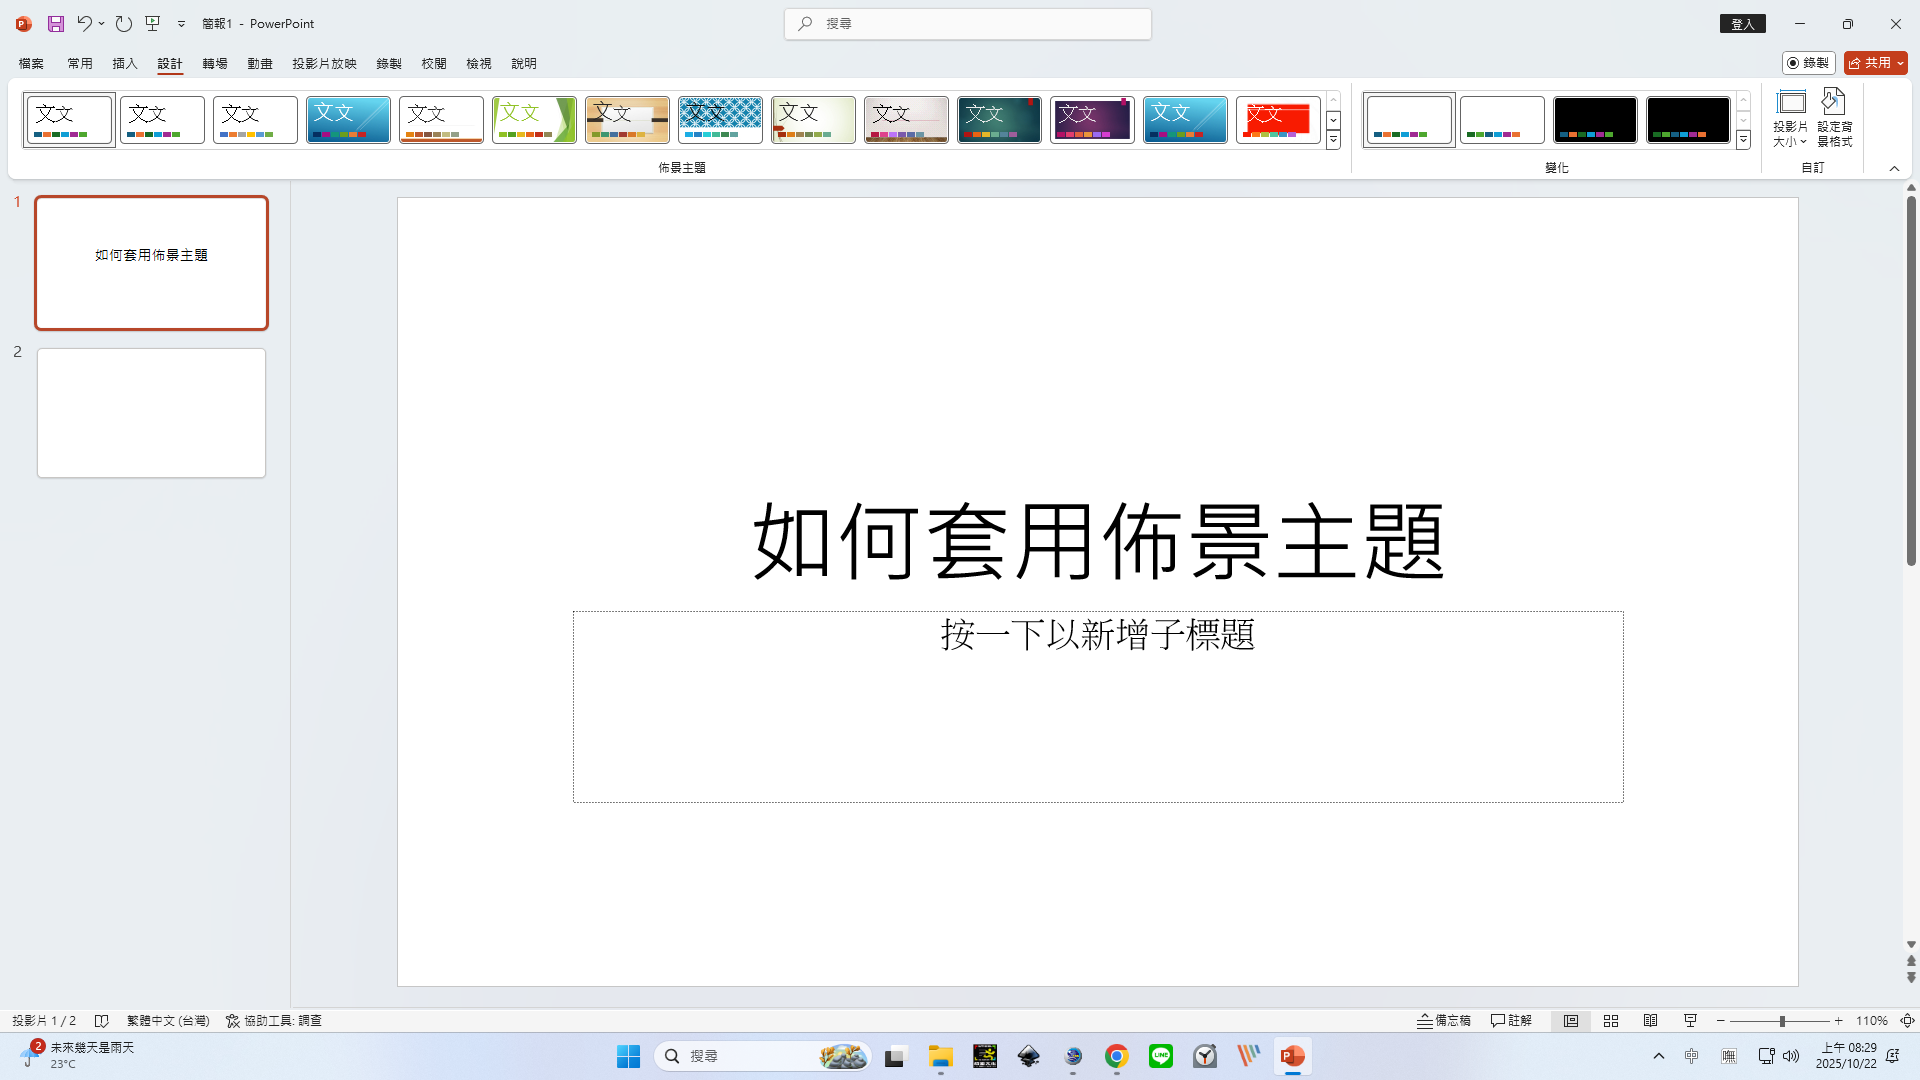Screen dimensions: 1920x1080
Task: Expand the themes gallery More arrow
Action: tap(1333, 141)
